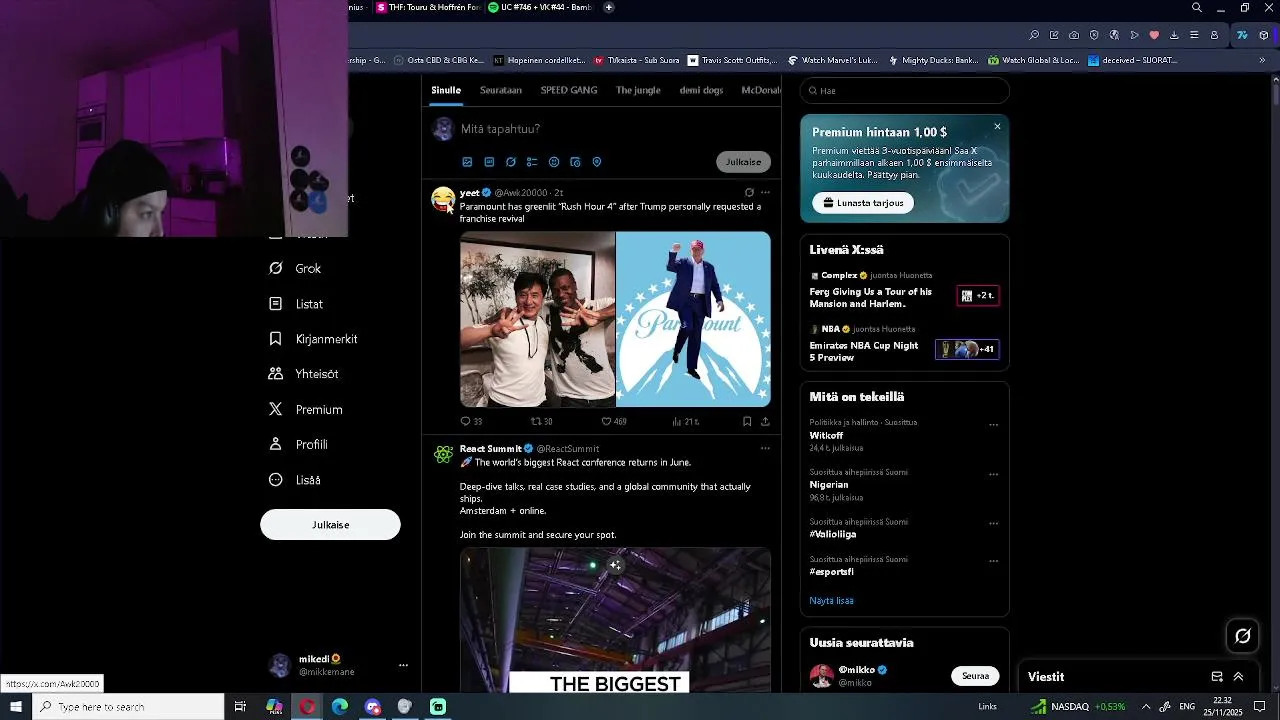Open the UC #746 + VK #44 browser tab

click(x=540, y=7)
